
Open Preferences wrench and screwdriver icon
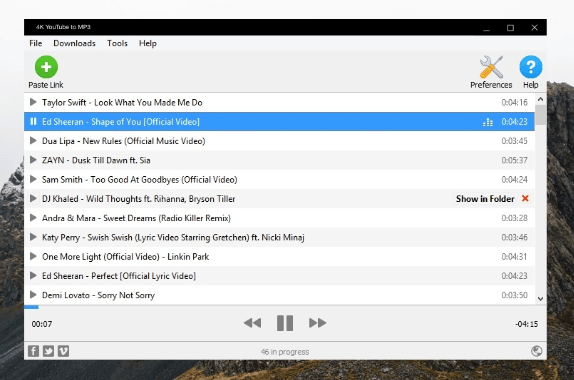tap(491, 67)
